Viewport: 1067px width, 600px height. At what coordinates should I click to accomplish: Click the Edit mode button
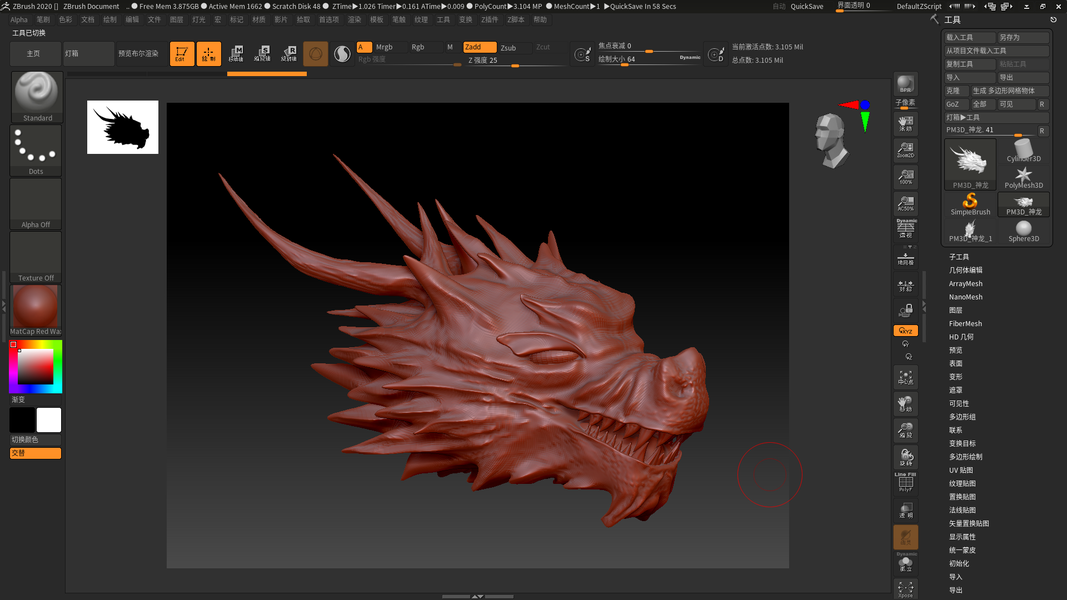point(181,54)
